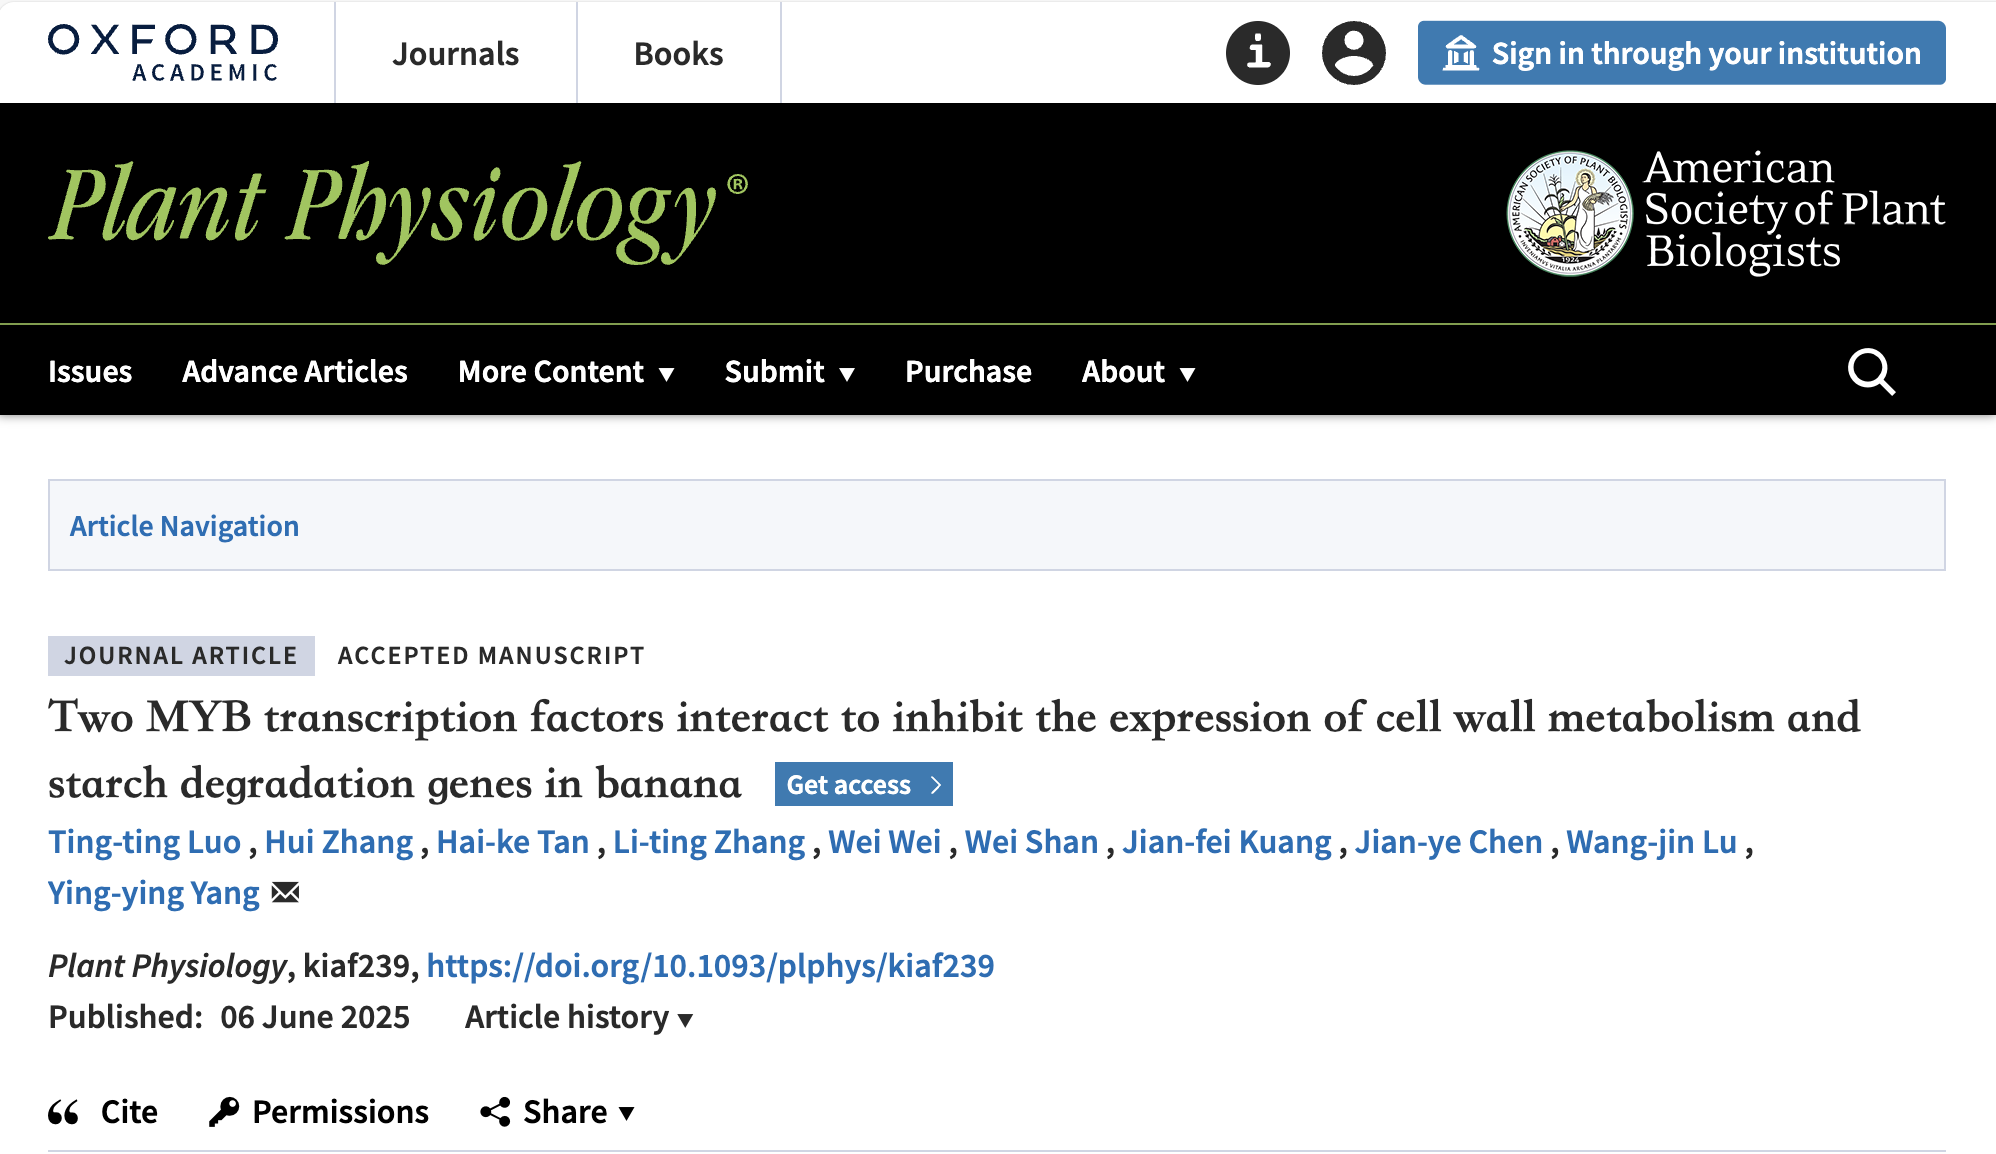The image size is (1996, 1154).
Task: Open the Share dropdown
Action: pyautogui.click(x=558, y=1112)
